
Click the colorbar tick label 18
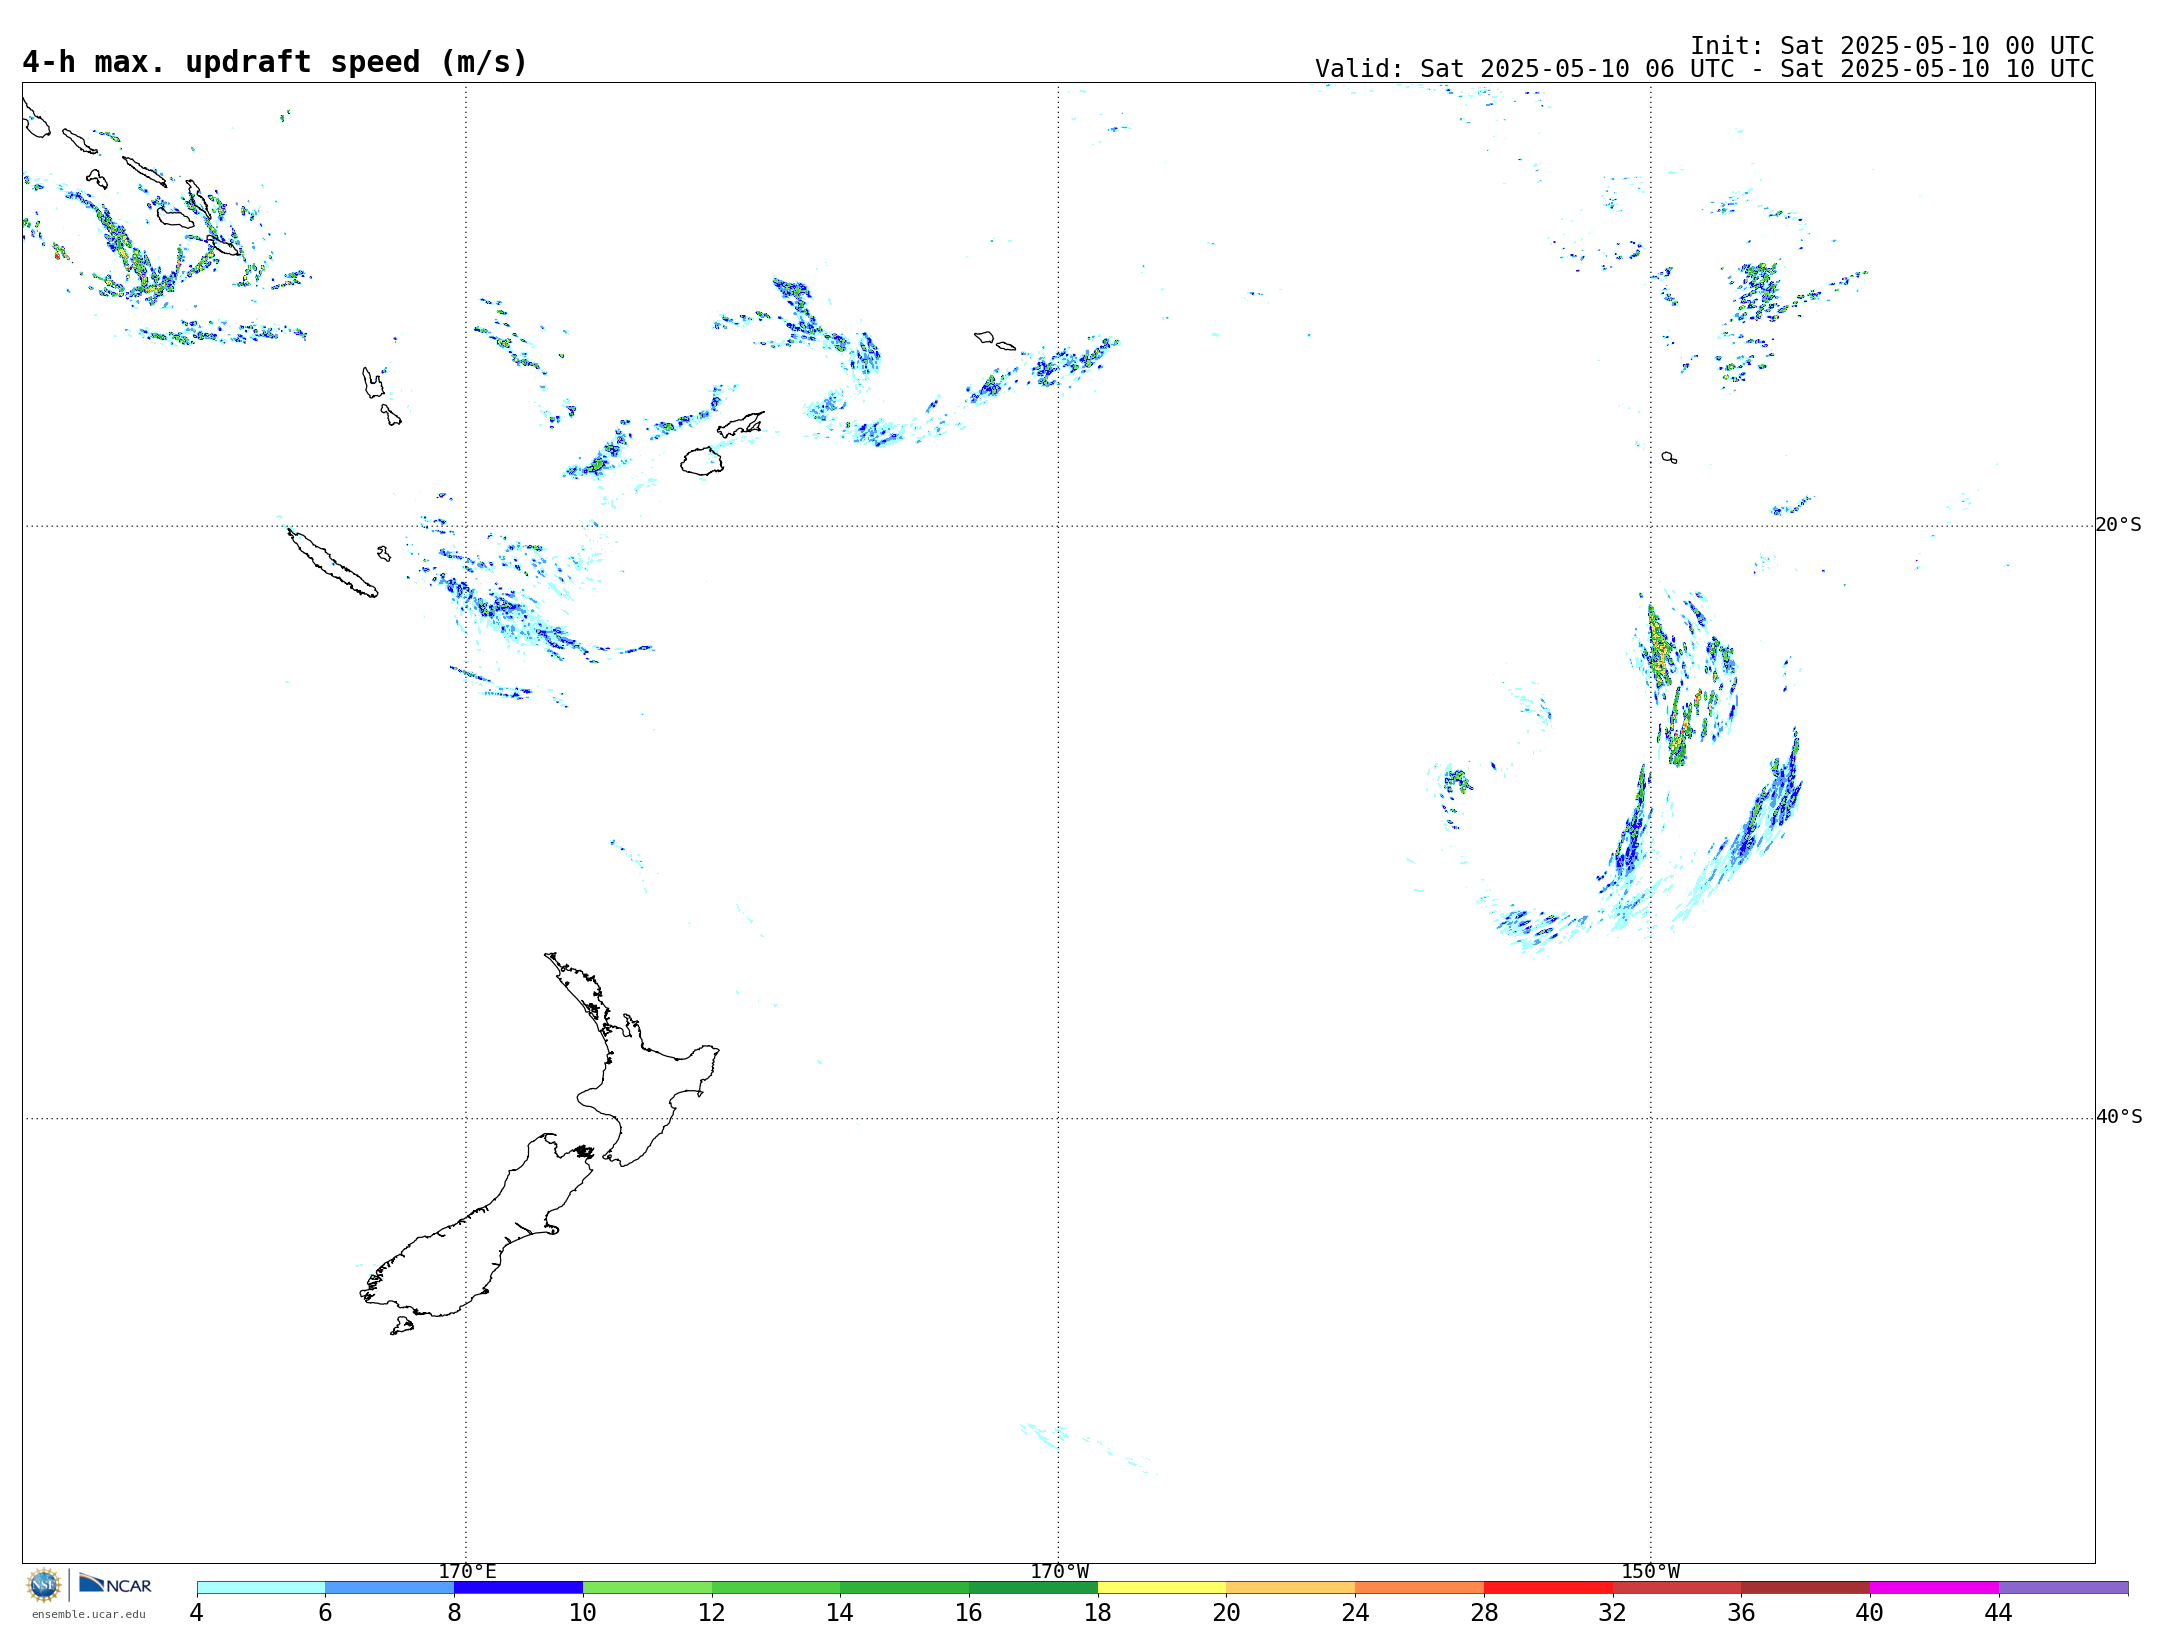(x=1098, y=1613)
